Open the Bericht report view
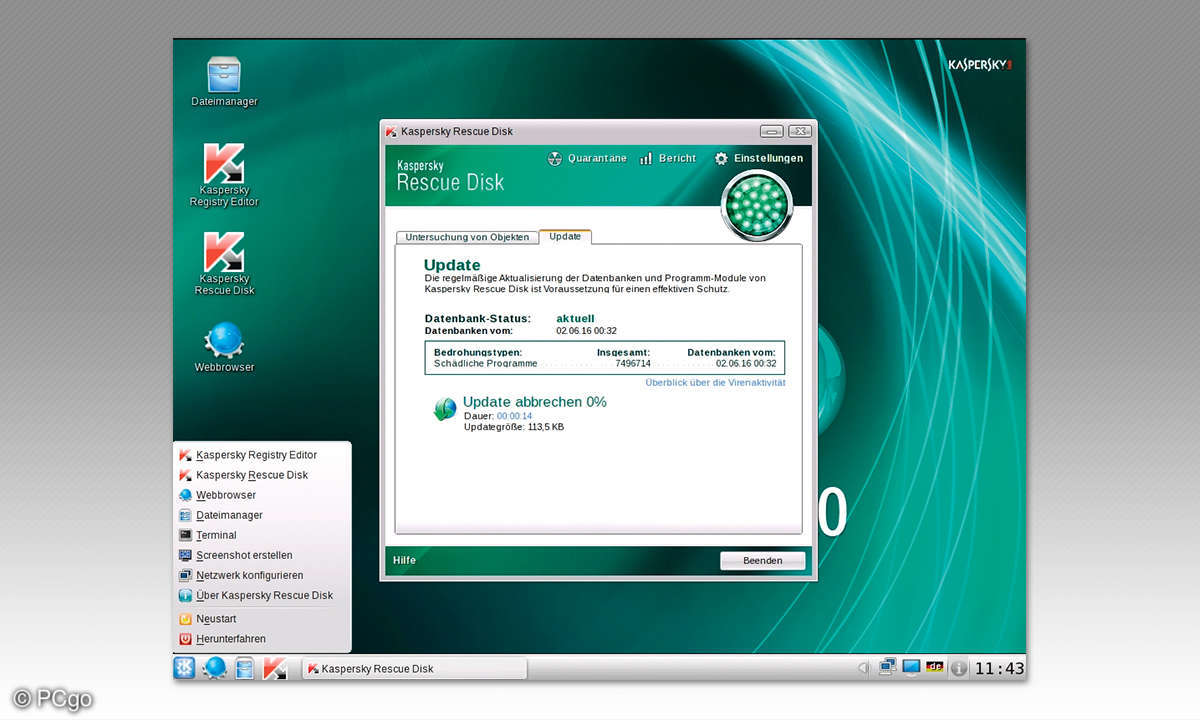Viewport: 1200px width, 720px height. (667, 158)
